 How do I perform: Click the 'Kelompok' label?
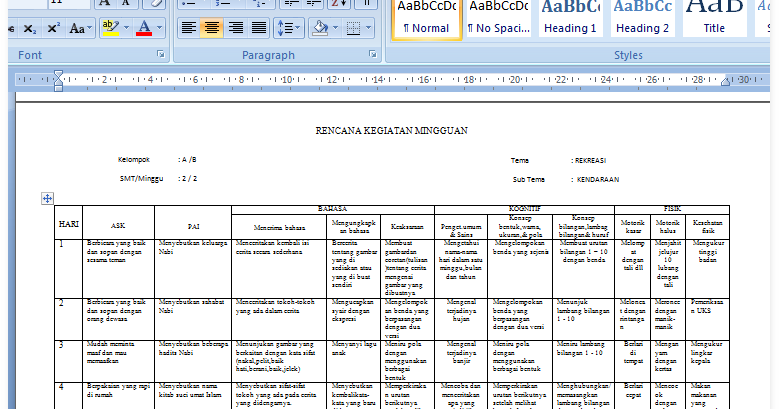(134, 160)
